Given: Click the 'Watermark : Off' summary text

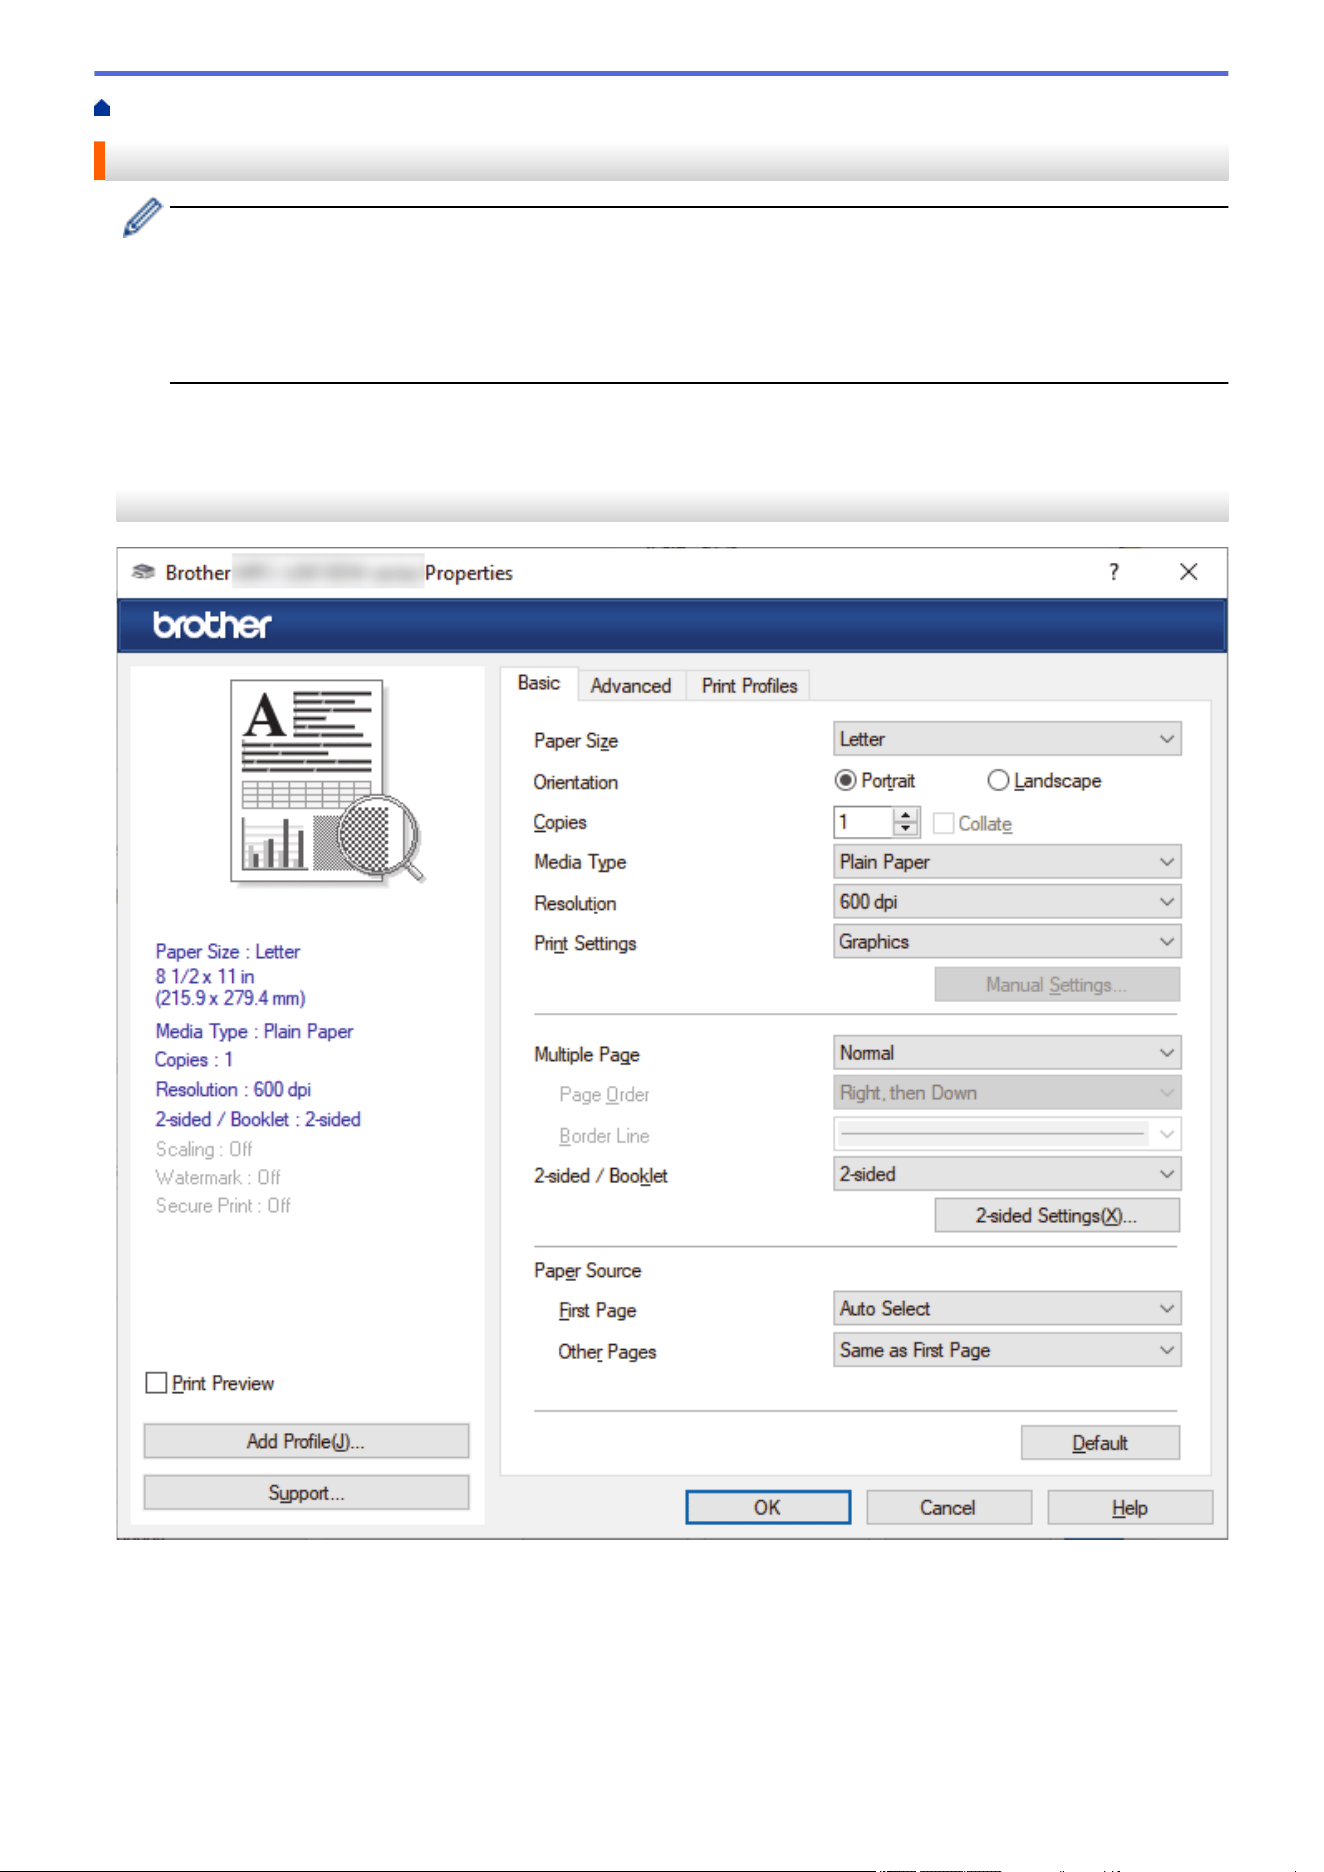Looking at the screenshot, I should 218,1177.
